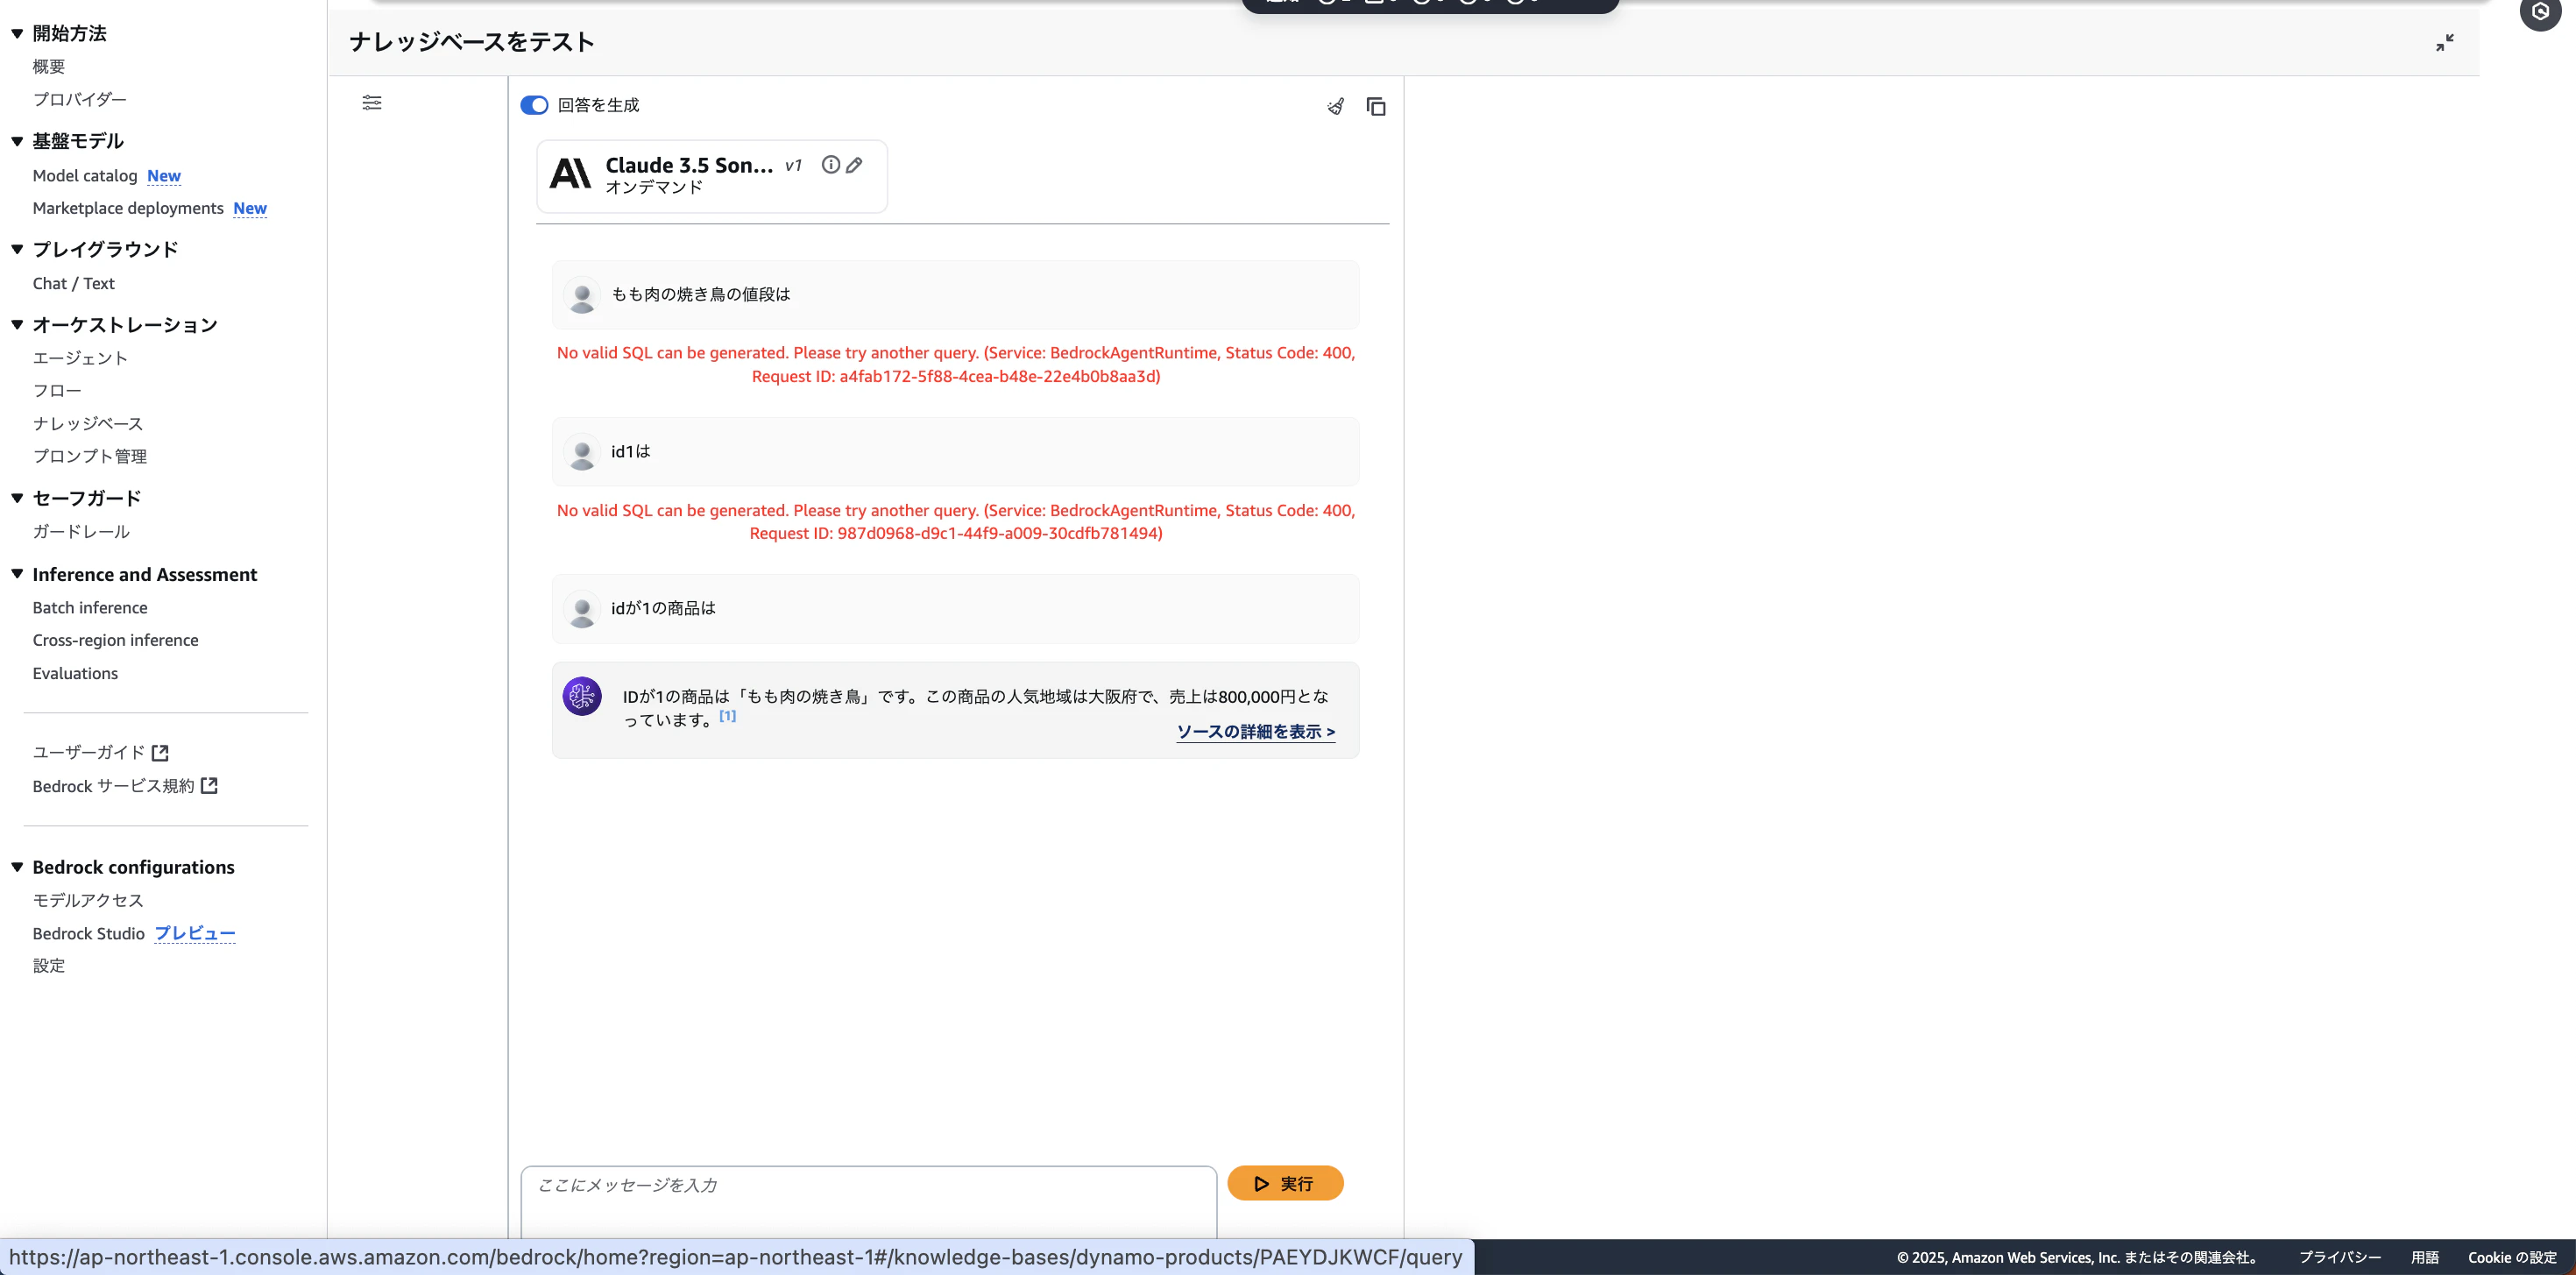Collapse fullscreen view with shrink icon
Viewport: 2576px width, 1275px height.
click(2444, 43)
